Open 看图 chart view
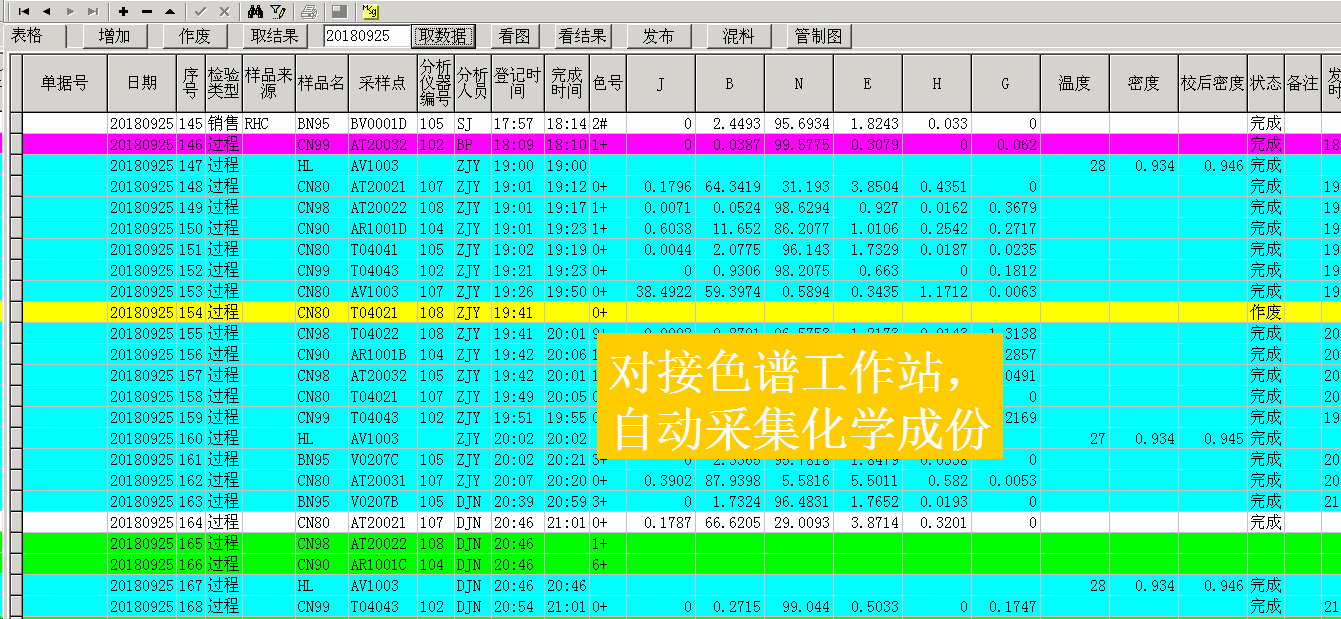1341x619 pixels. tap(514, 37)
